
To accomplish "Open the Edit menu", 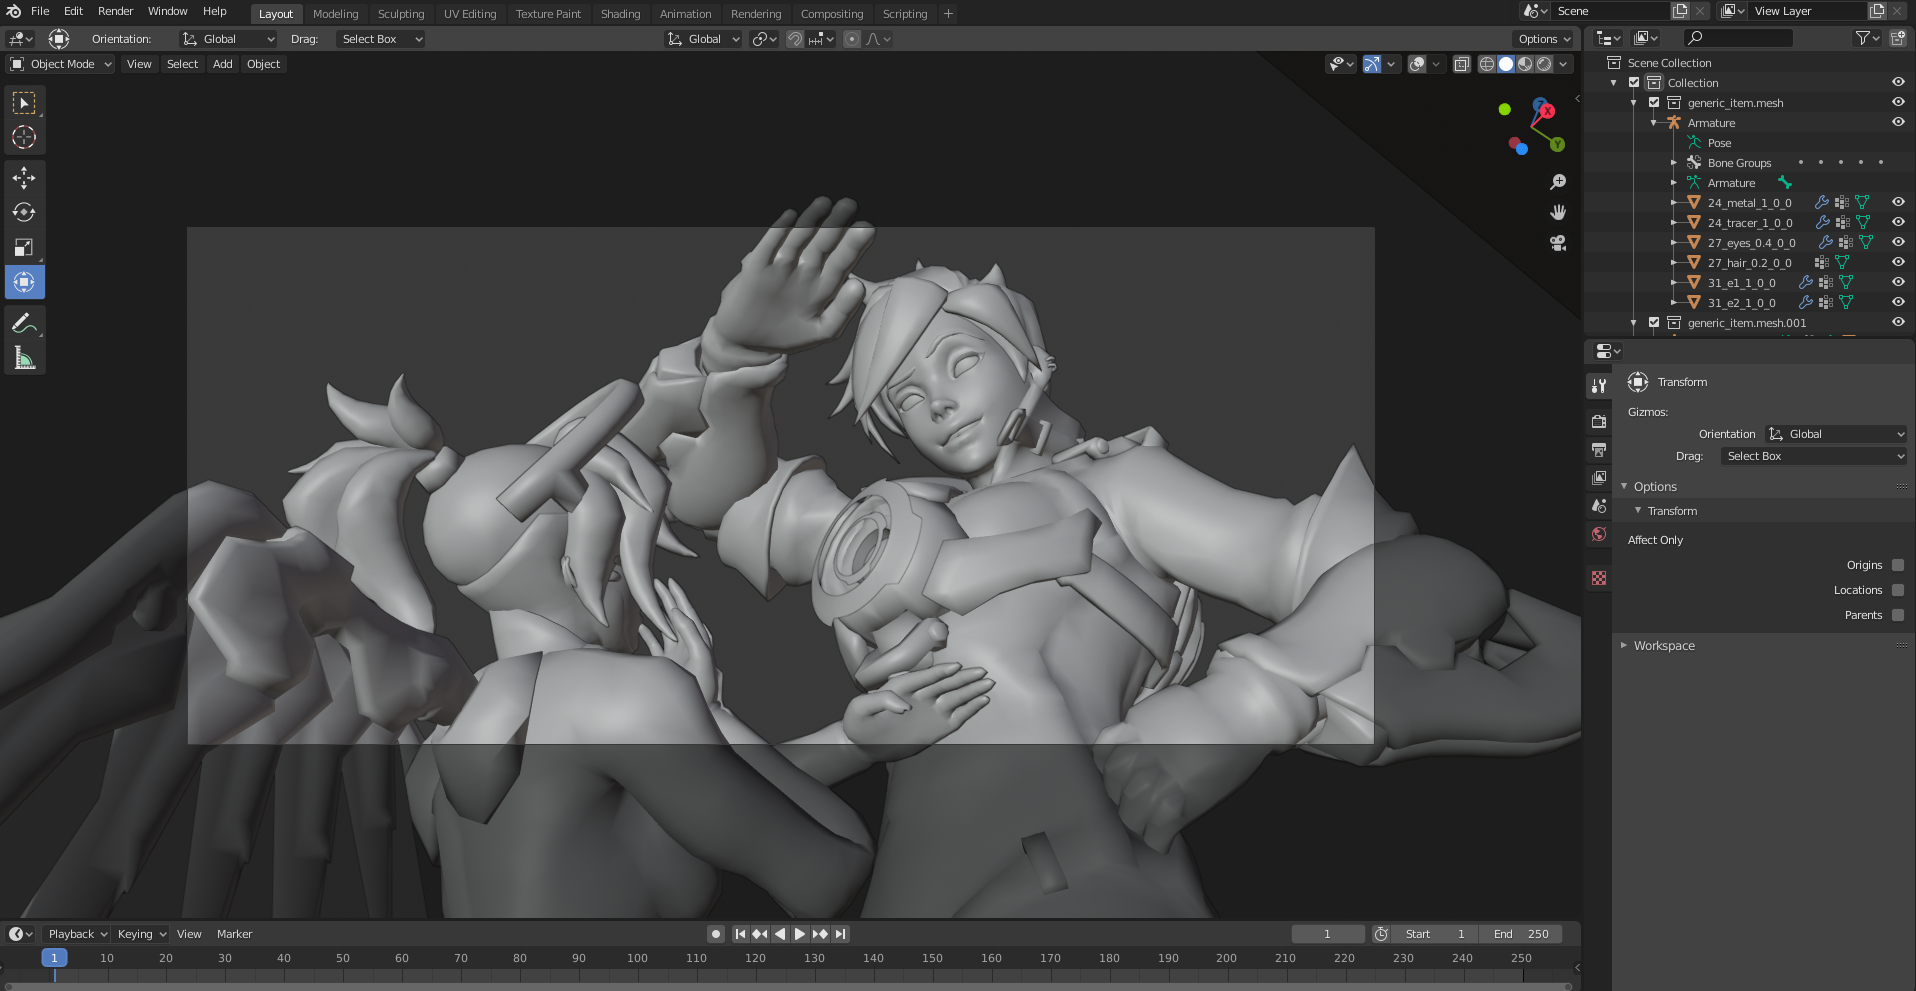I will (74, 11).
